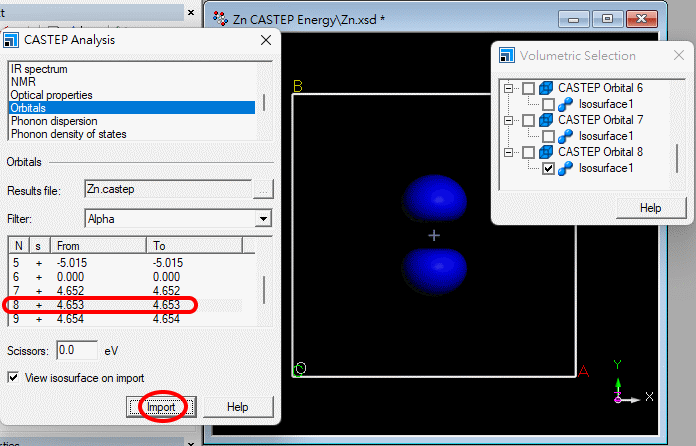The height and width of the screenshot is (446, 696).
Task: Uncheck Isosurface1 checkbox under Orbital 8
Action: point(548,169)
